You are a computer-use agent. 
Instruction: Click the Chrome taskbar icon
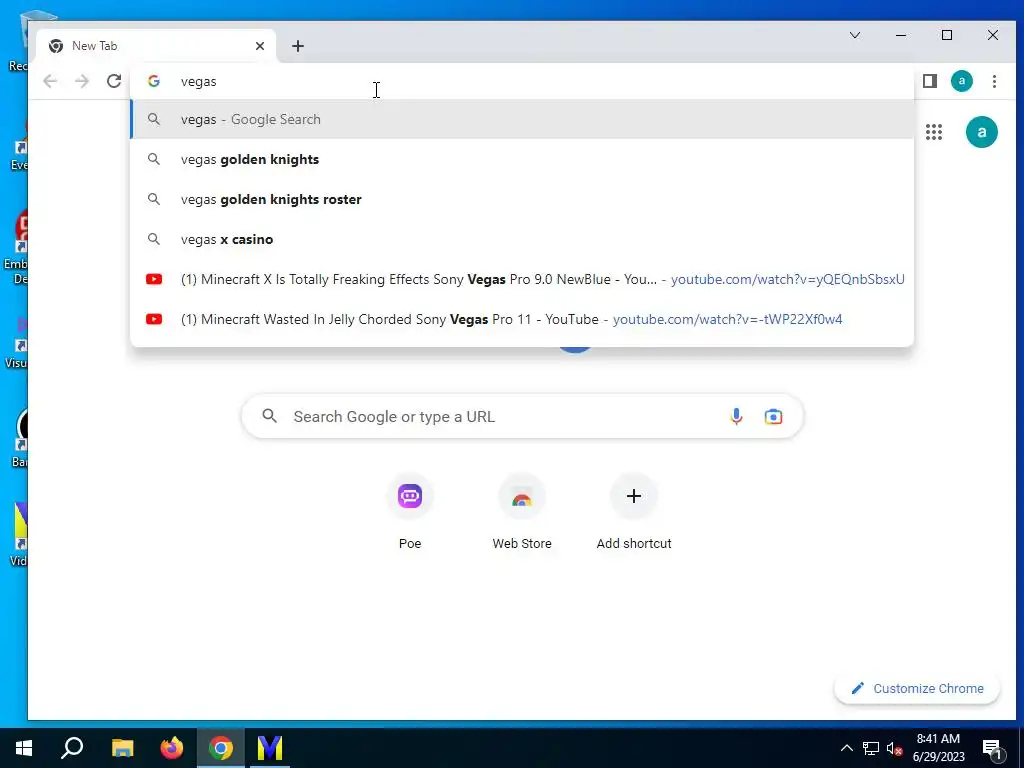(x=221, y=748)
